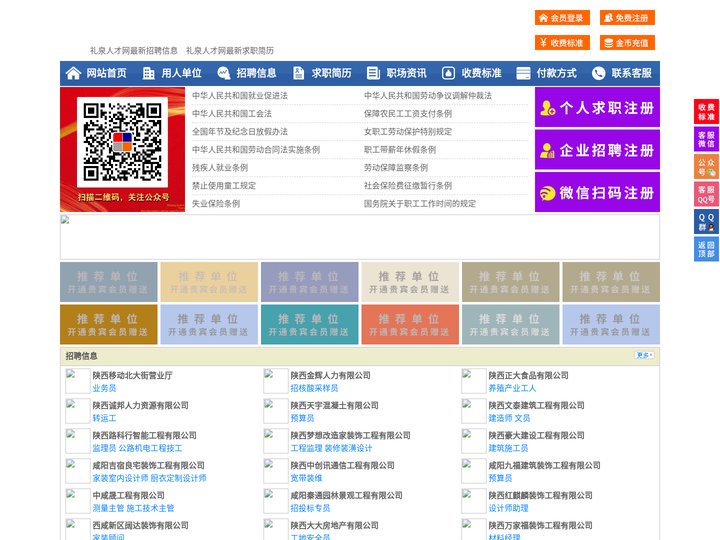Screen dimensions: 720x540
Task: Open the 招聘信息 menu item
Action: 256,73
